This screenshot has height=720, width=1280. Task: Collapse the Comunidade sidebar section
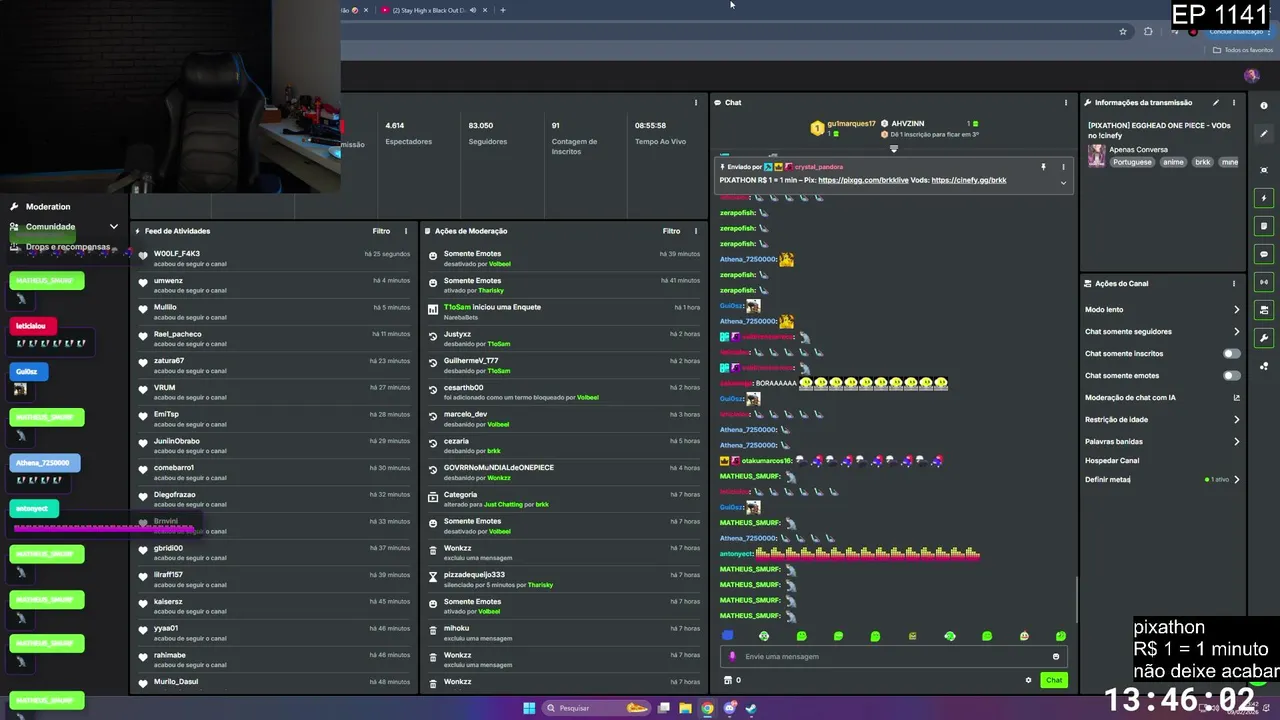coord(114,227)
